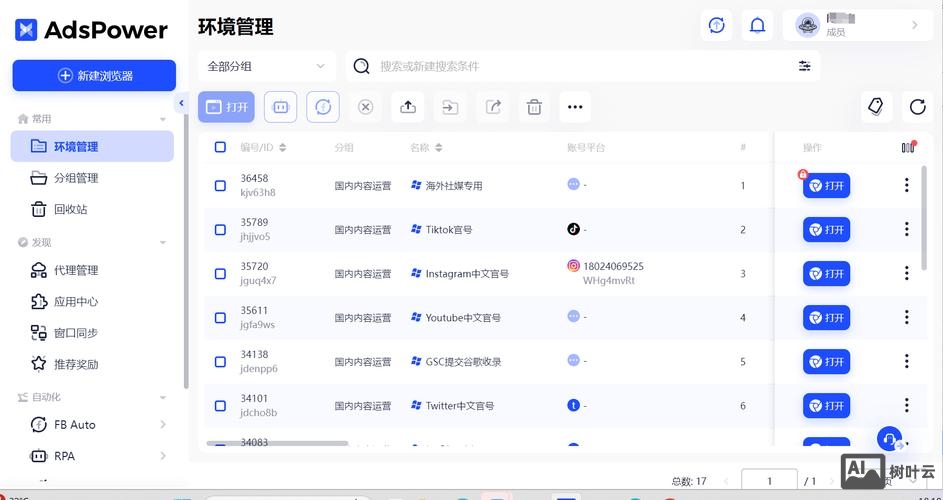Image resolution: width=943 pixels, height=500 pixels.
Task: Click the tag management icon
Action: coord(876,107)
